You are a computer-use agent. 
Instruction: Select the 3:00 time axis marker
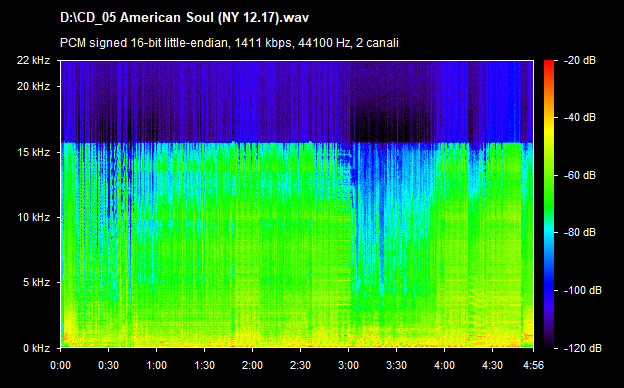[x=348, y=365]
